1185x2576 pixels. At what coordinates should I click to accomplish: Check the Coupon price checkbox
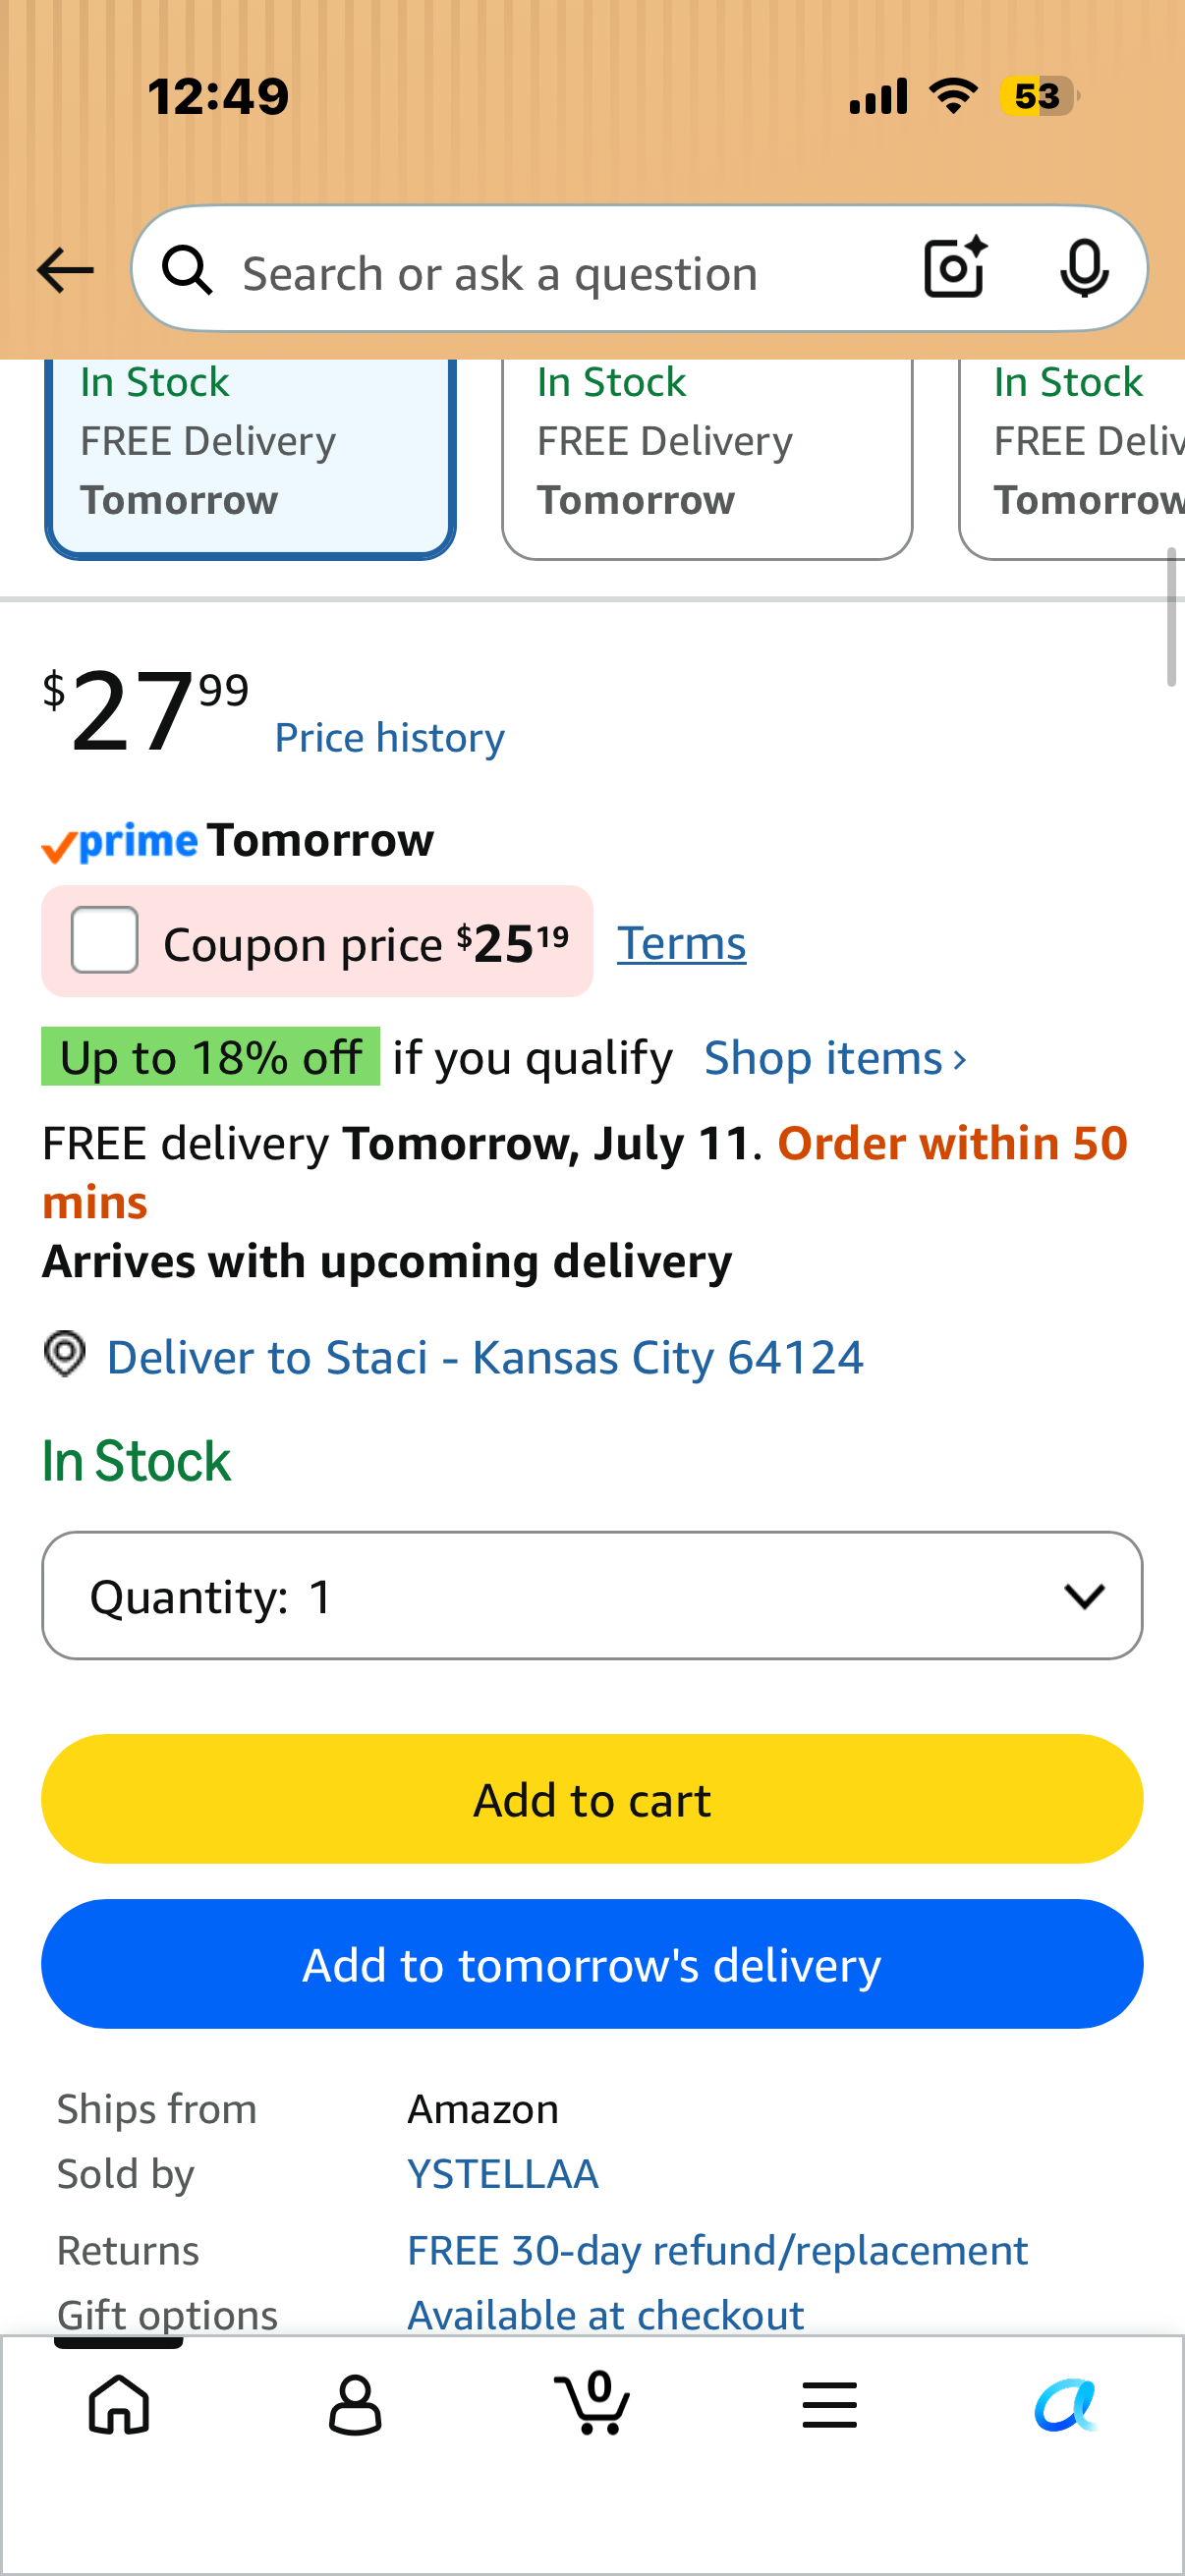[104, 940]
